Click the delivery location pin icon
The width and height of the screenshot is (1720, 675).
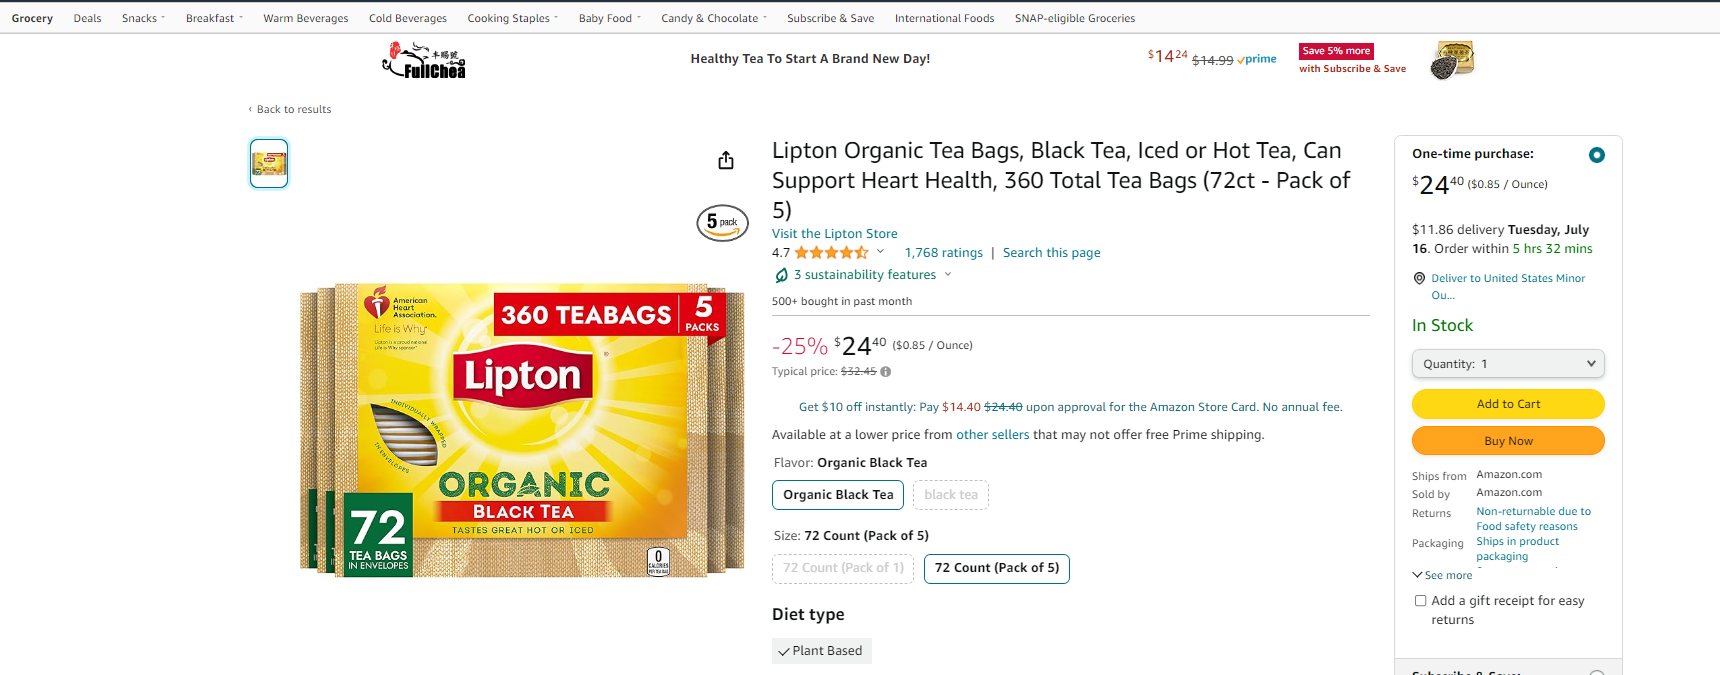(1419, 278)
